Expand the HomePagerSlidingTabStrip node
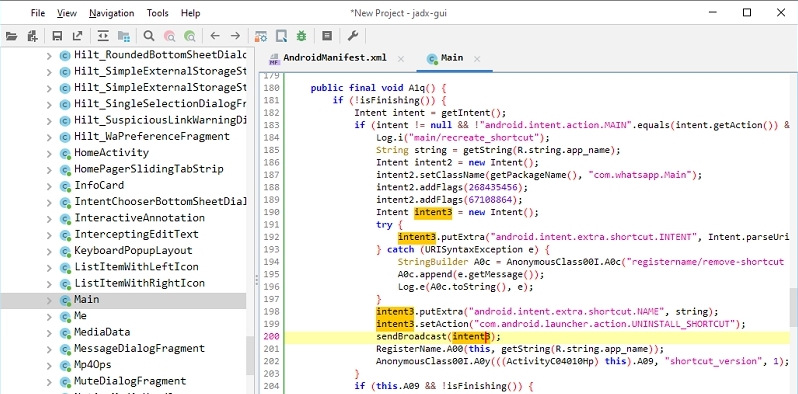The image size is (798, 394). click(49, 170)
